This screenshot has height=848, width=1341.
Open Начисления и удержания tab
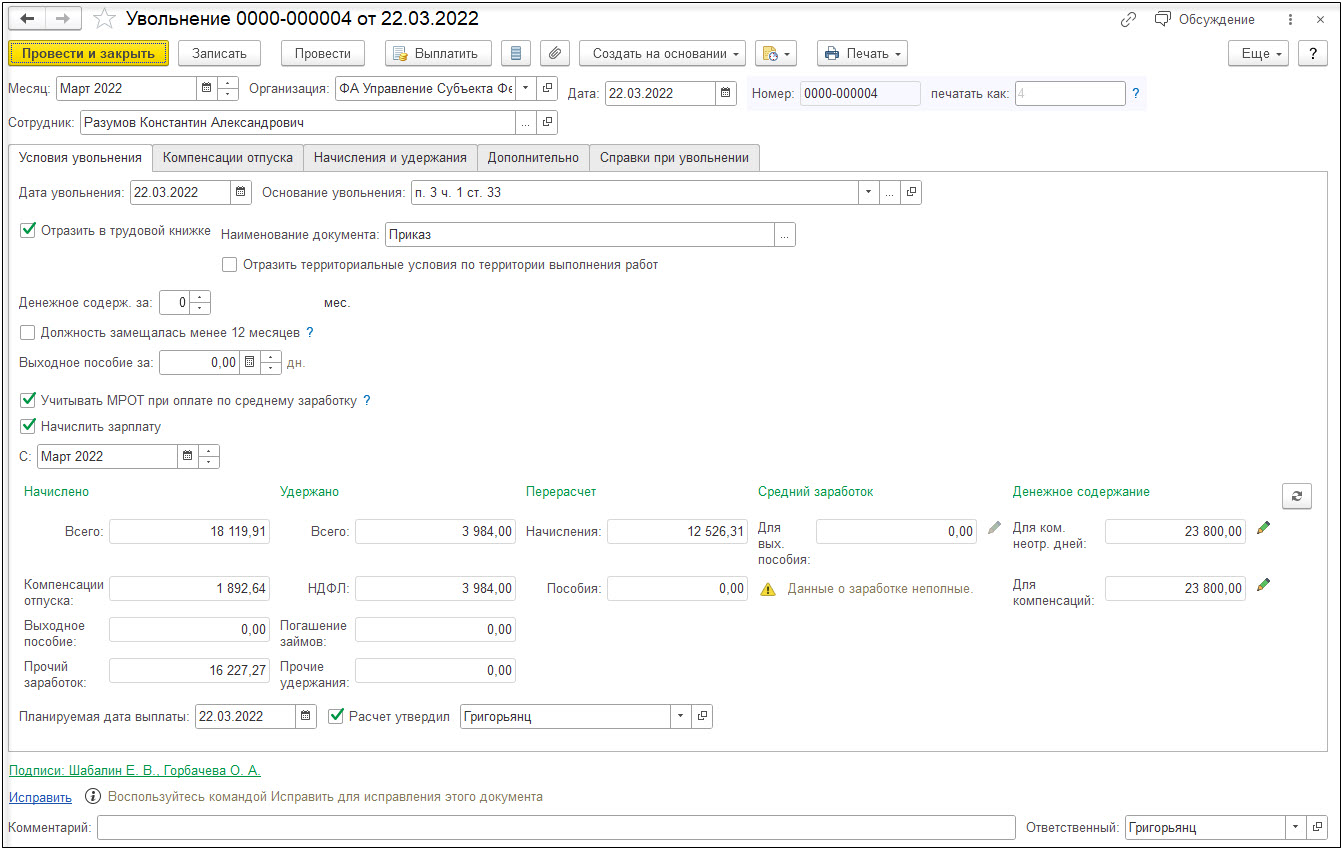pyautogui.click(x=390, y=157)
